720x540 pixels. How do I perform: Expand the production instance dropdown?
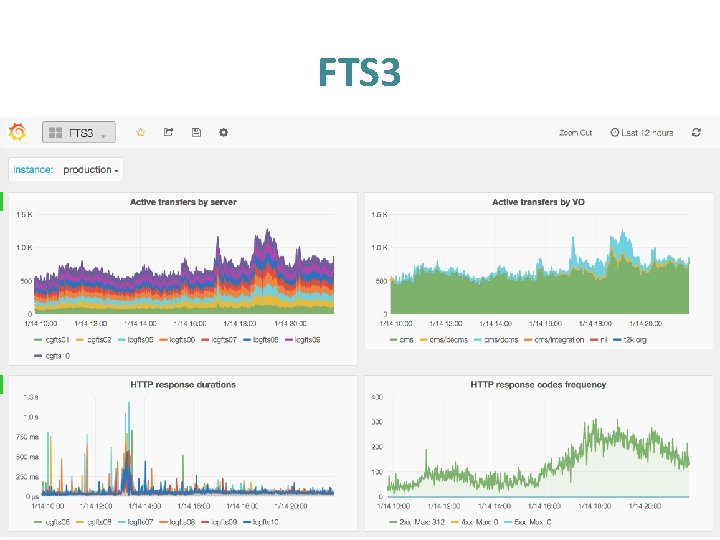pos(91,170)
